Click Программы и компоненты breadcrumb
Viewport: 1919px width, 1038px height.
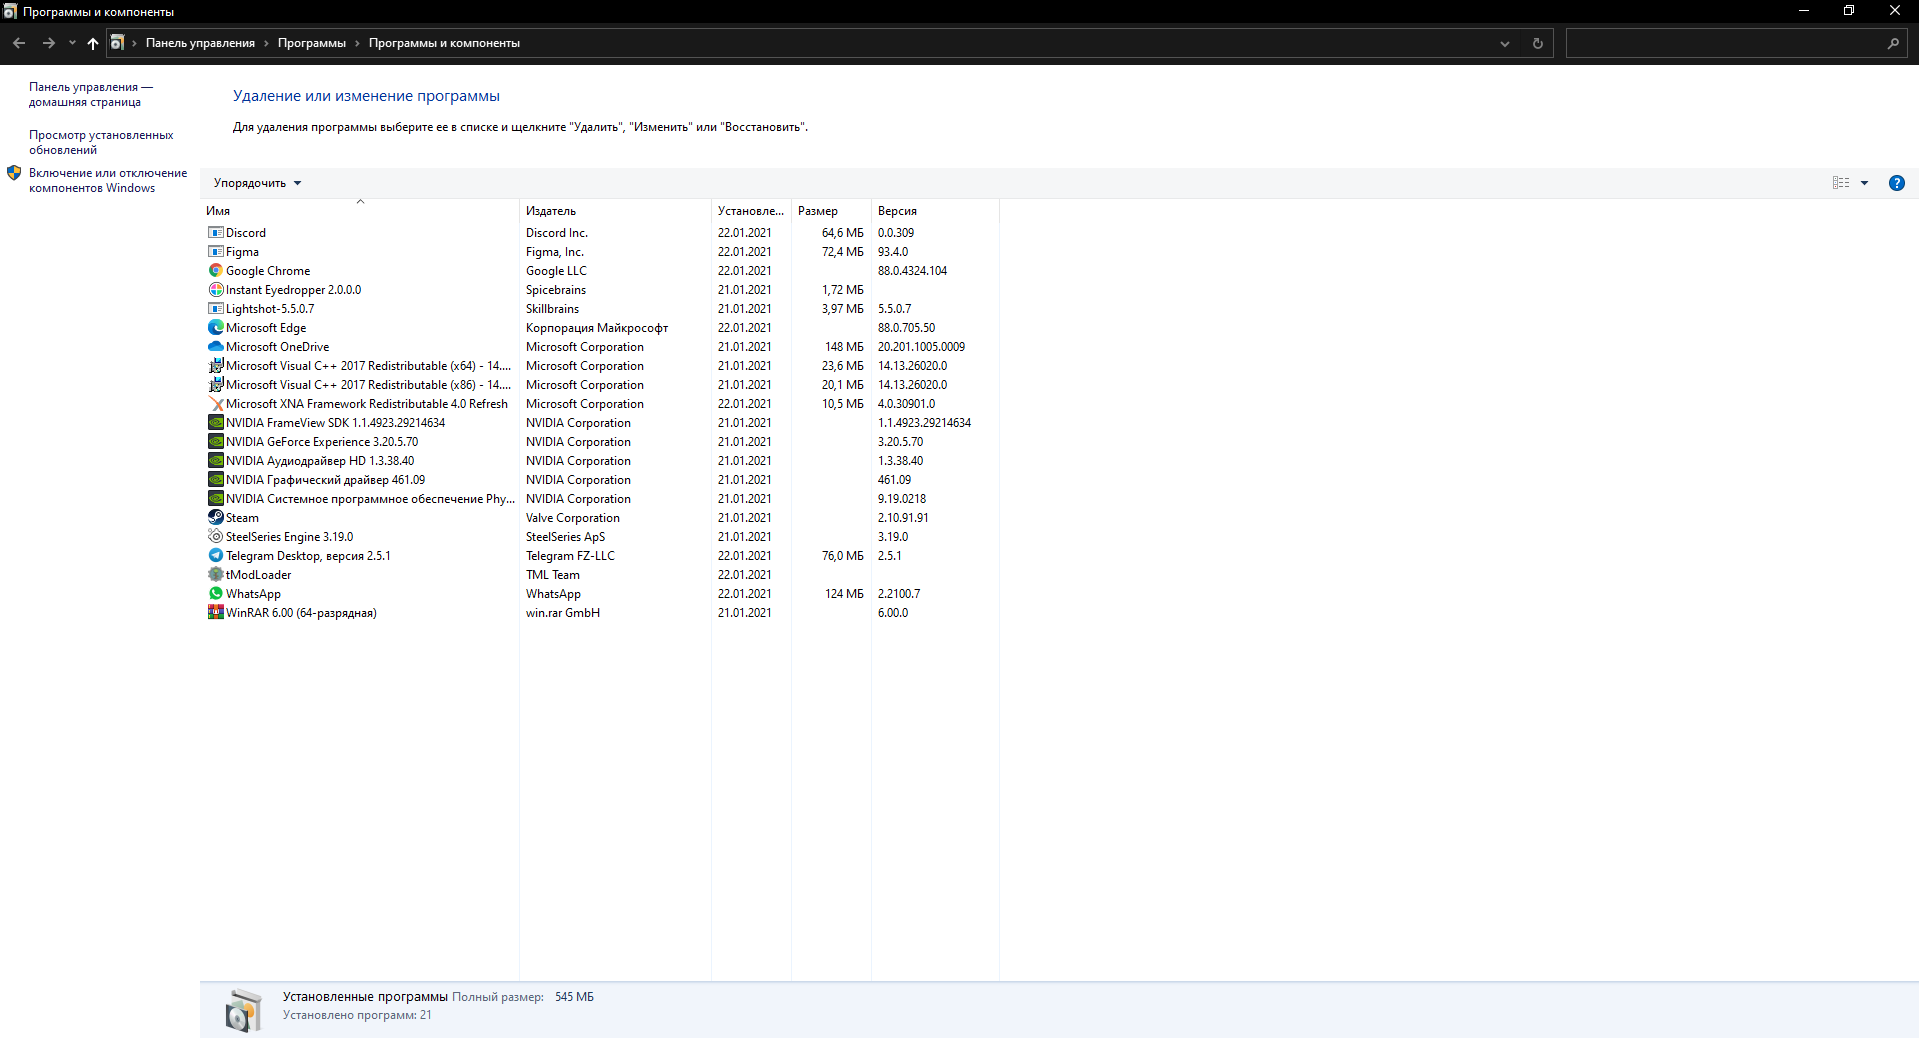point(444,43)
